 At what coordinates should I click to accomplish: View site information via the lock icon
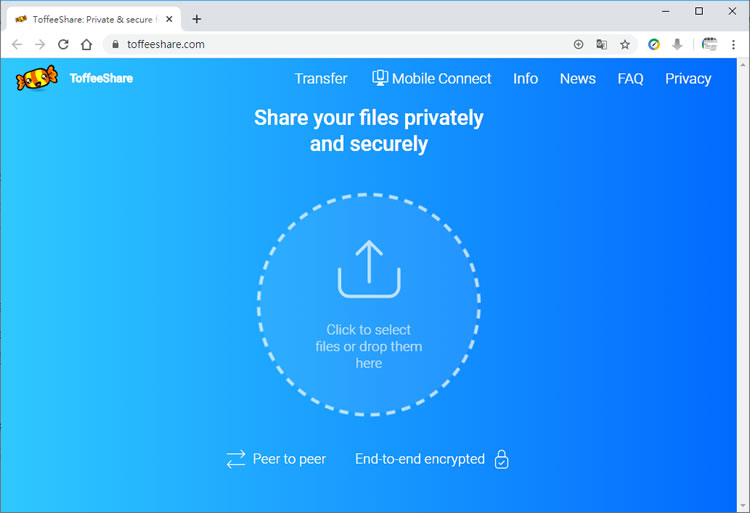coord(115,44)
